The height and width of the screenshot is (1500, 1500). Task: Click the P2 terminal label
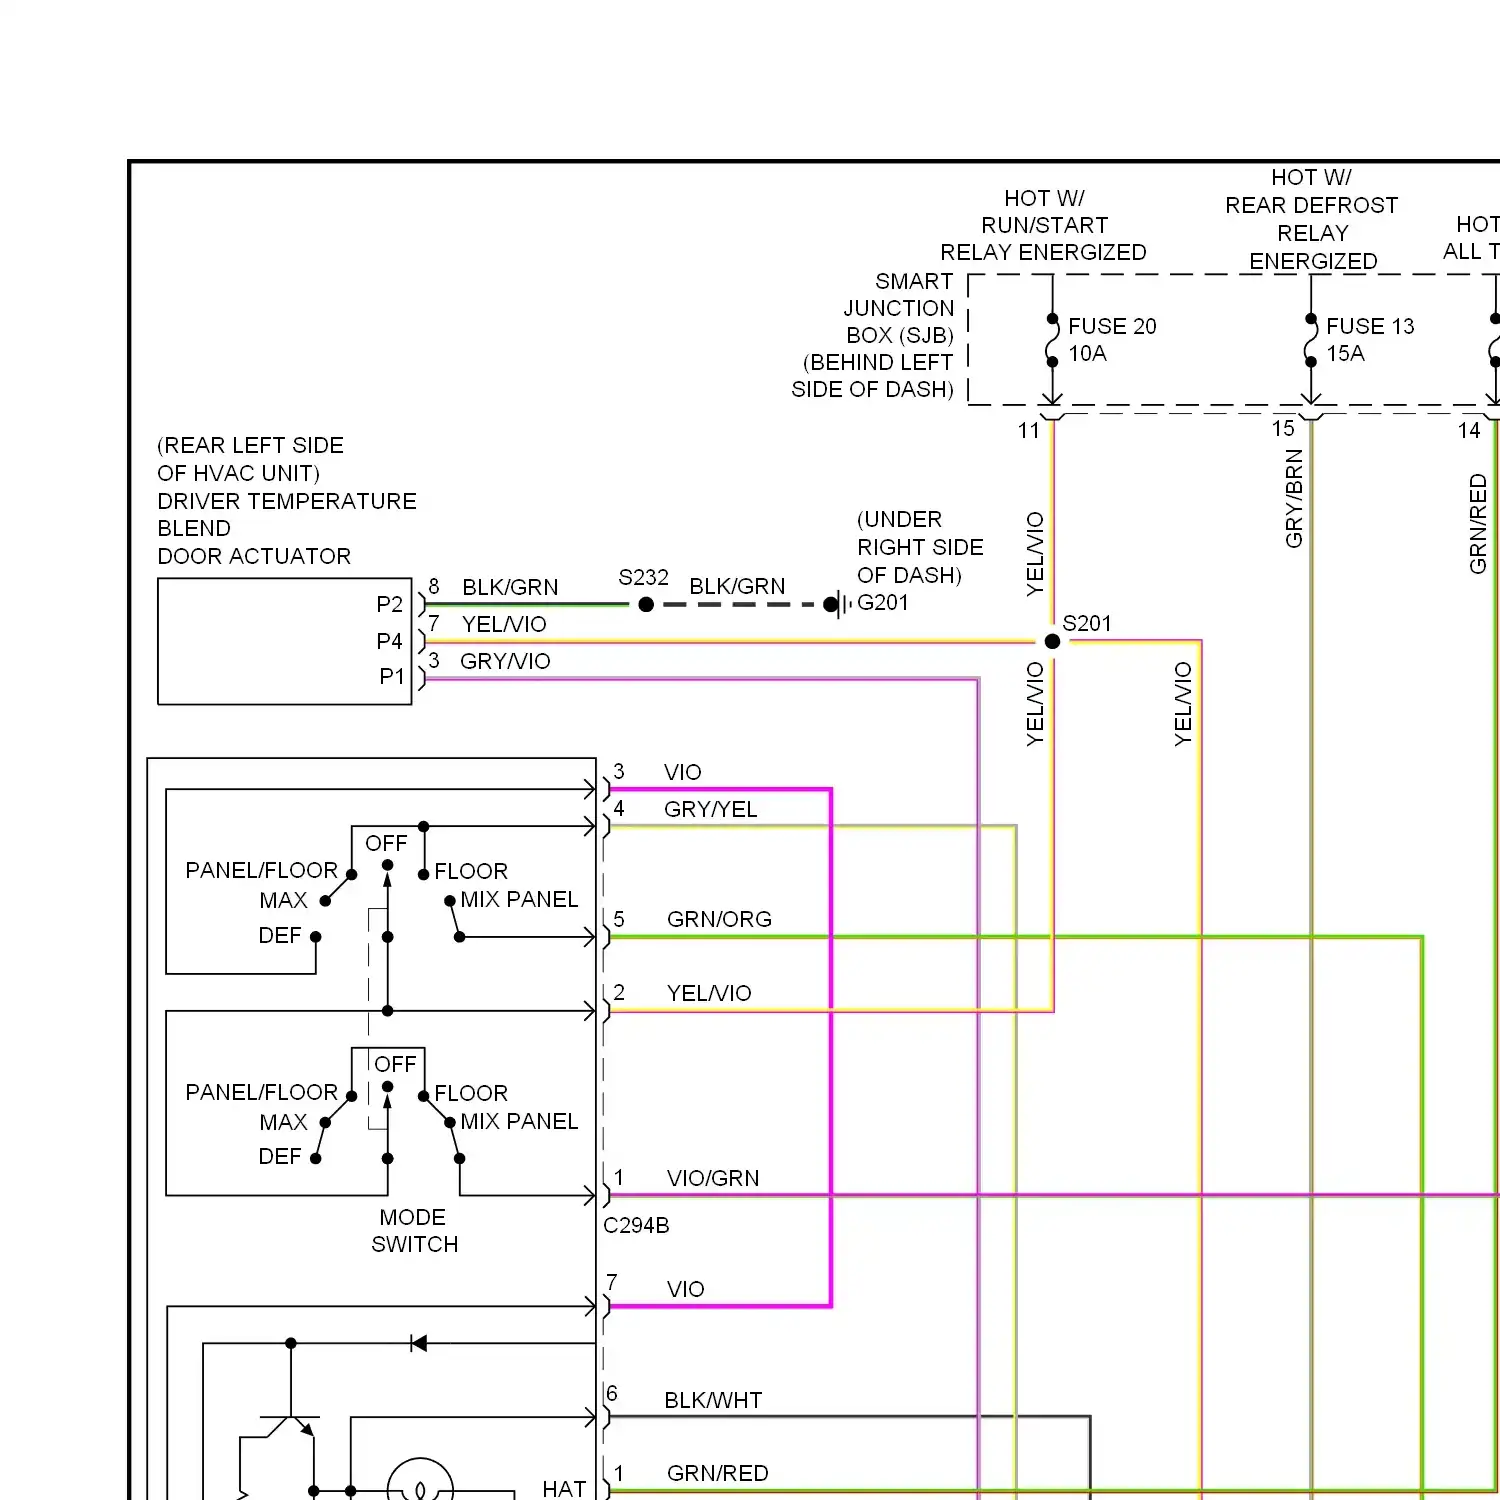click(x=389, y=604)
